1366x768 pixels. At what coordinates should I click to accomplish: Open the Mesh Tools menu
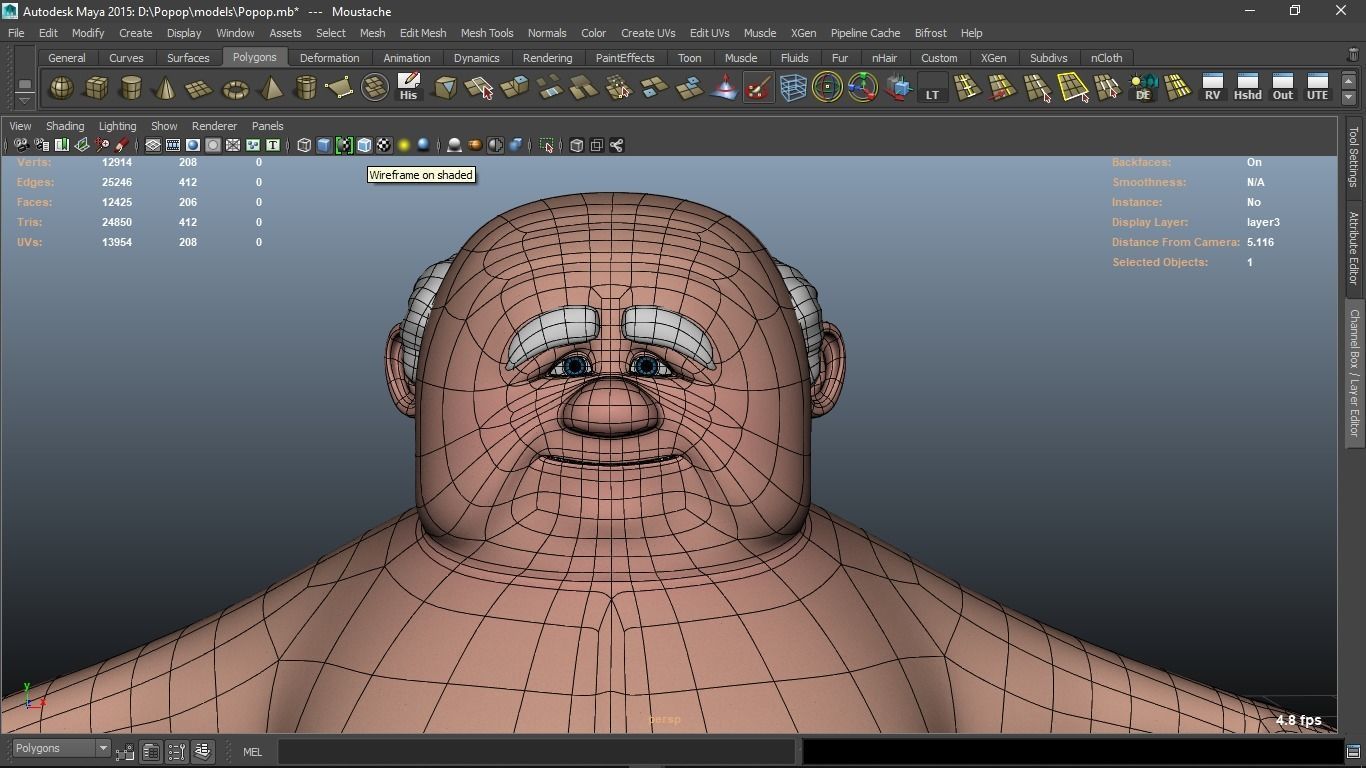click(x=487, y=33)
